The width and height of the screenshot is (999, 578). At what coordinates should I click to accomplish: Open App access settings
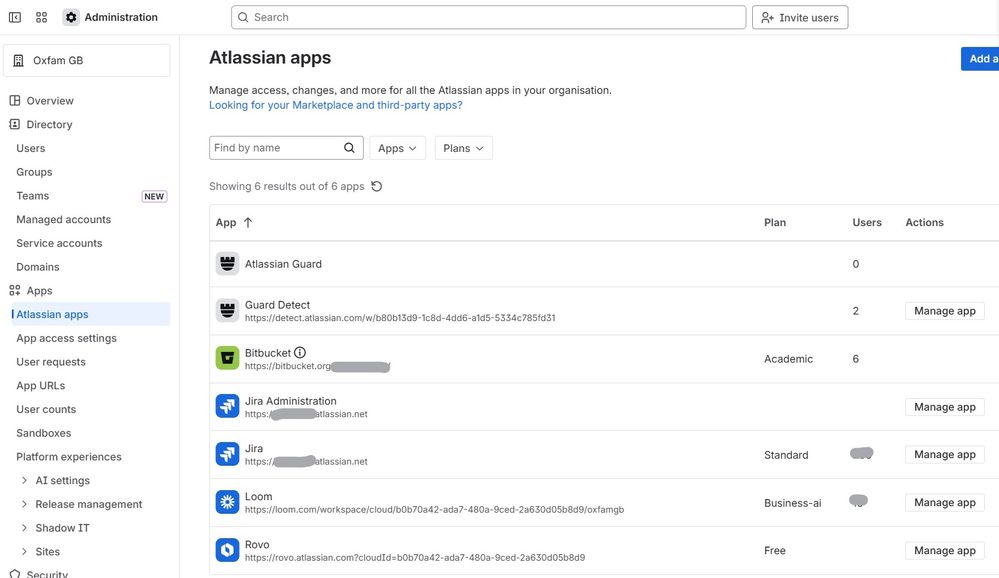66,338
